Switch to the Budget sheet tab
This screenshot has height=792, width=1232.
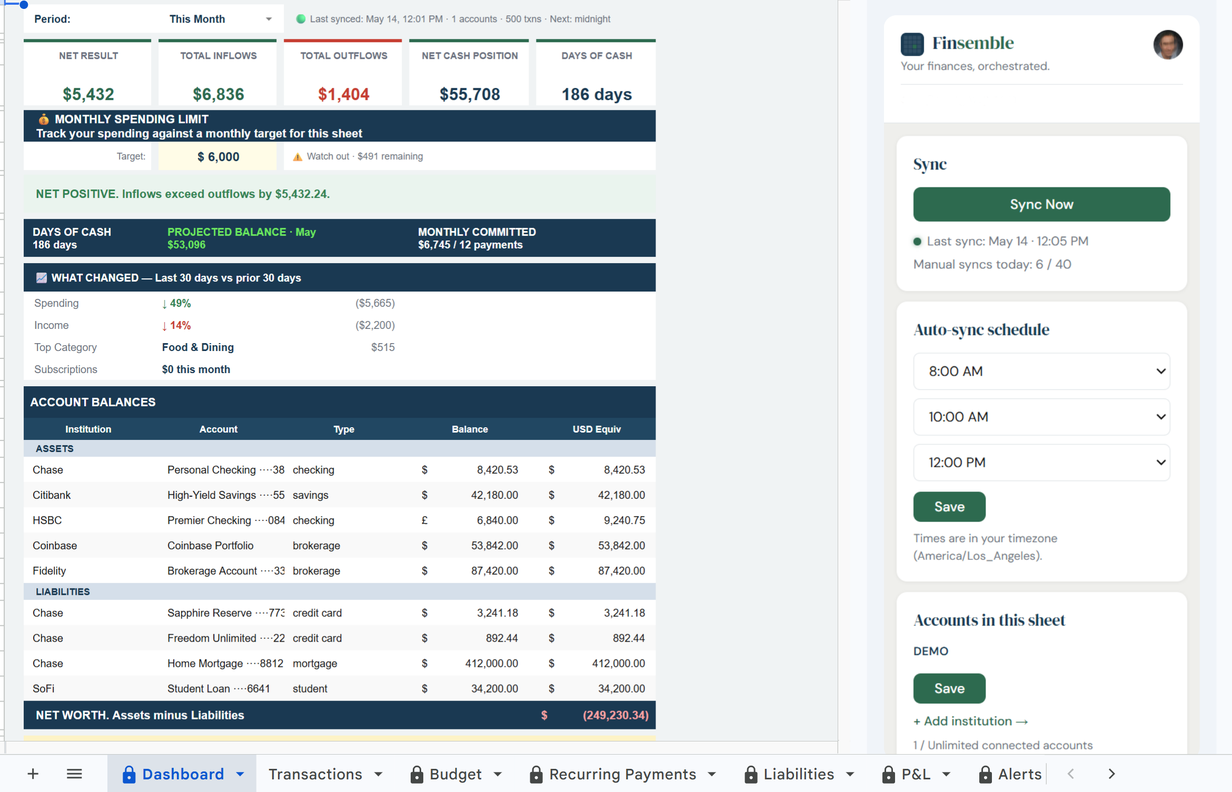(x=456, y=774)
